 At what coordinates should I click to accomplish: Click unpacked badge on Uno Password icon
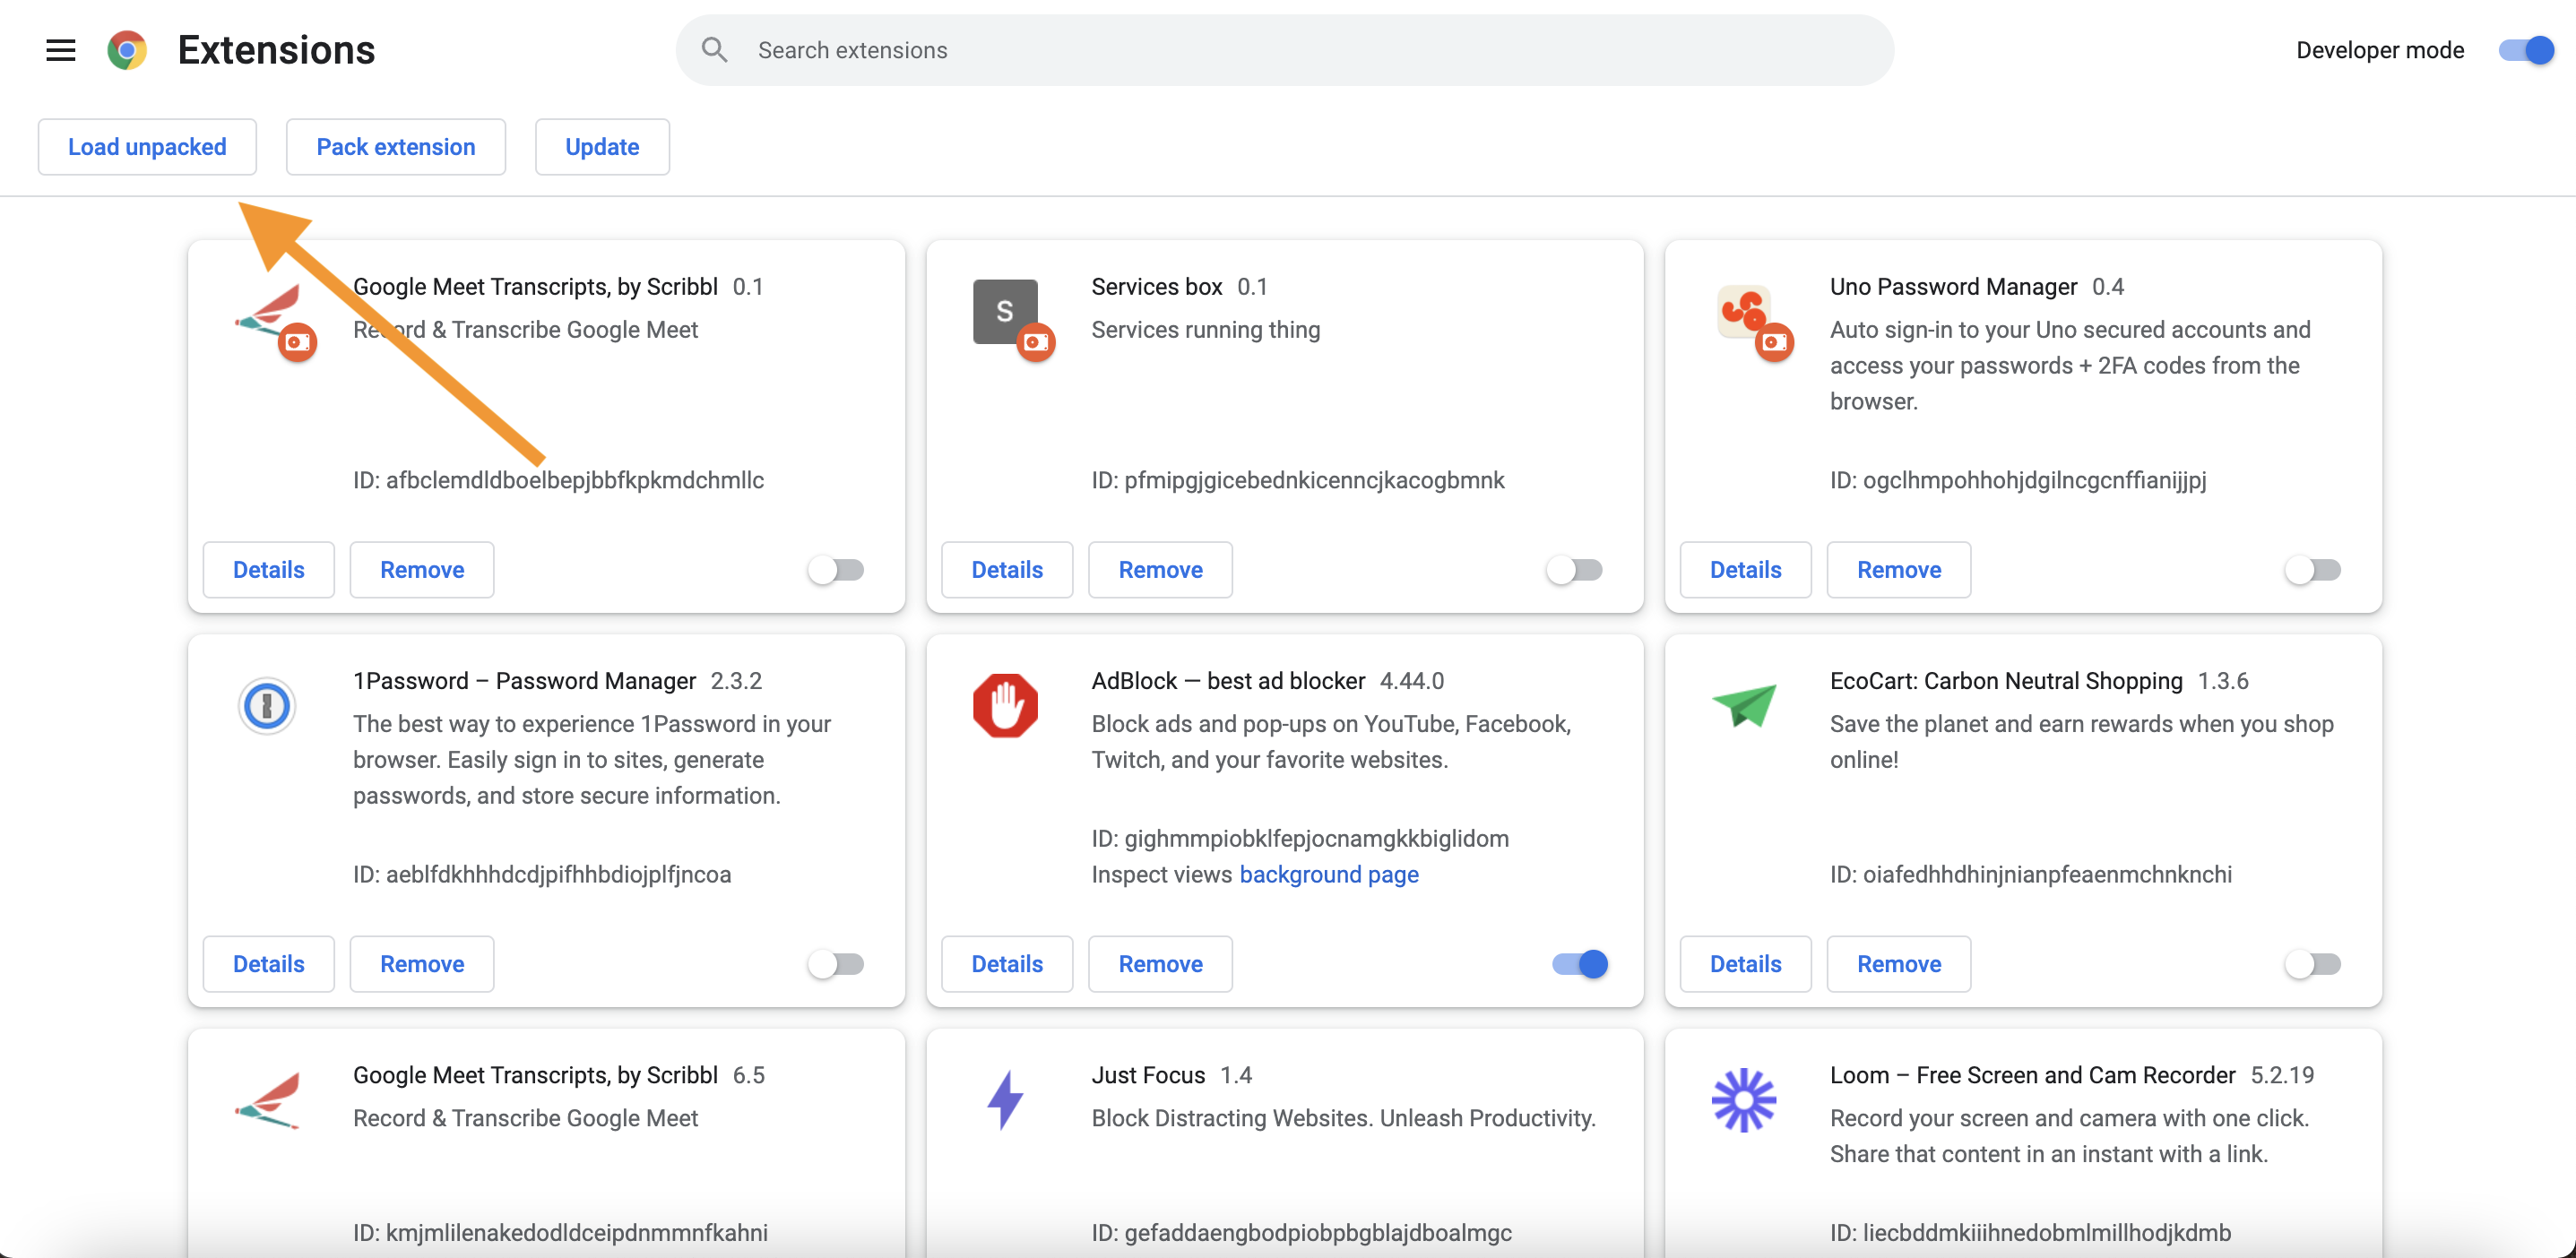tap(1775, 342)
